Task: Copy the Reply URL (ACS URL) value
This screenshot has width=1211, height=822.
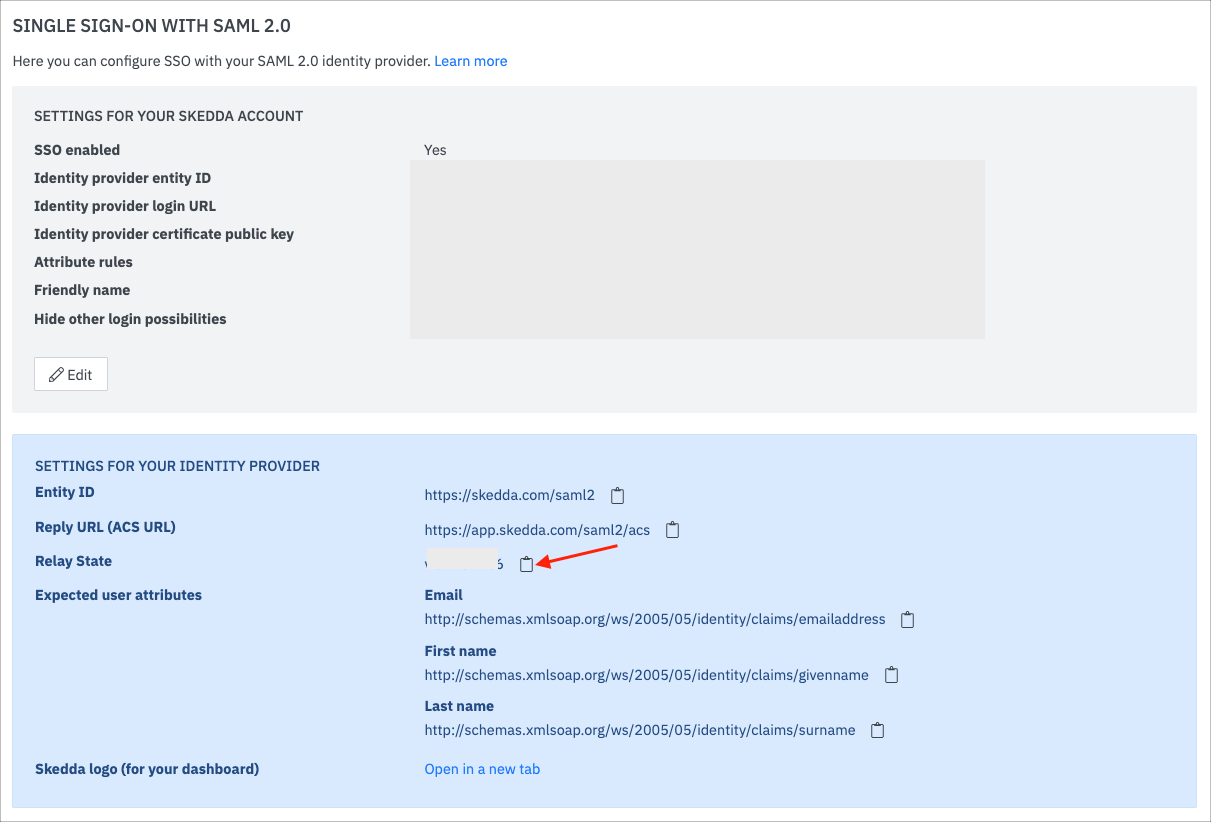Action: 673,530
